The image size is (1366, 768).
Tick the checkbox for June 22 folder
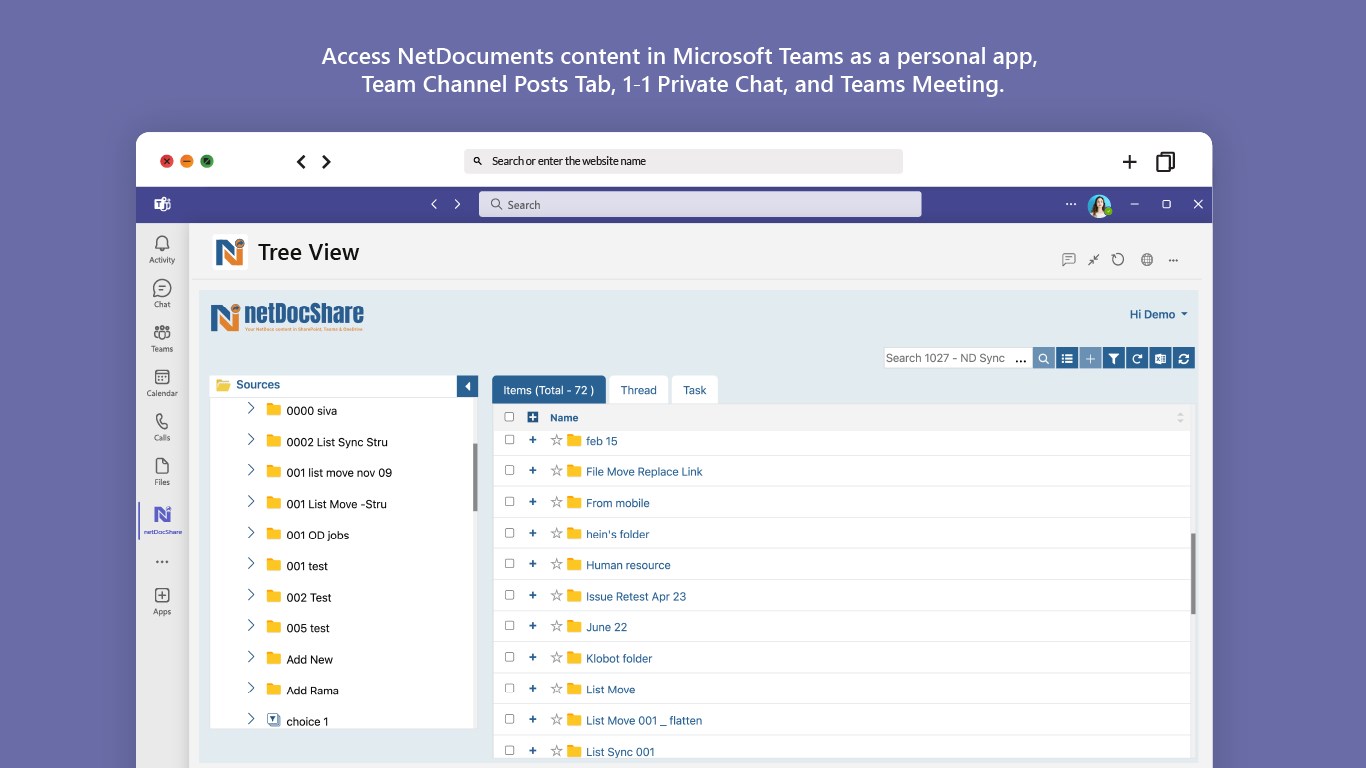[509, 626]
